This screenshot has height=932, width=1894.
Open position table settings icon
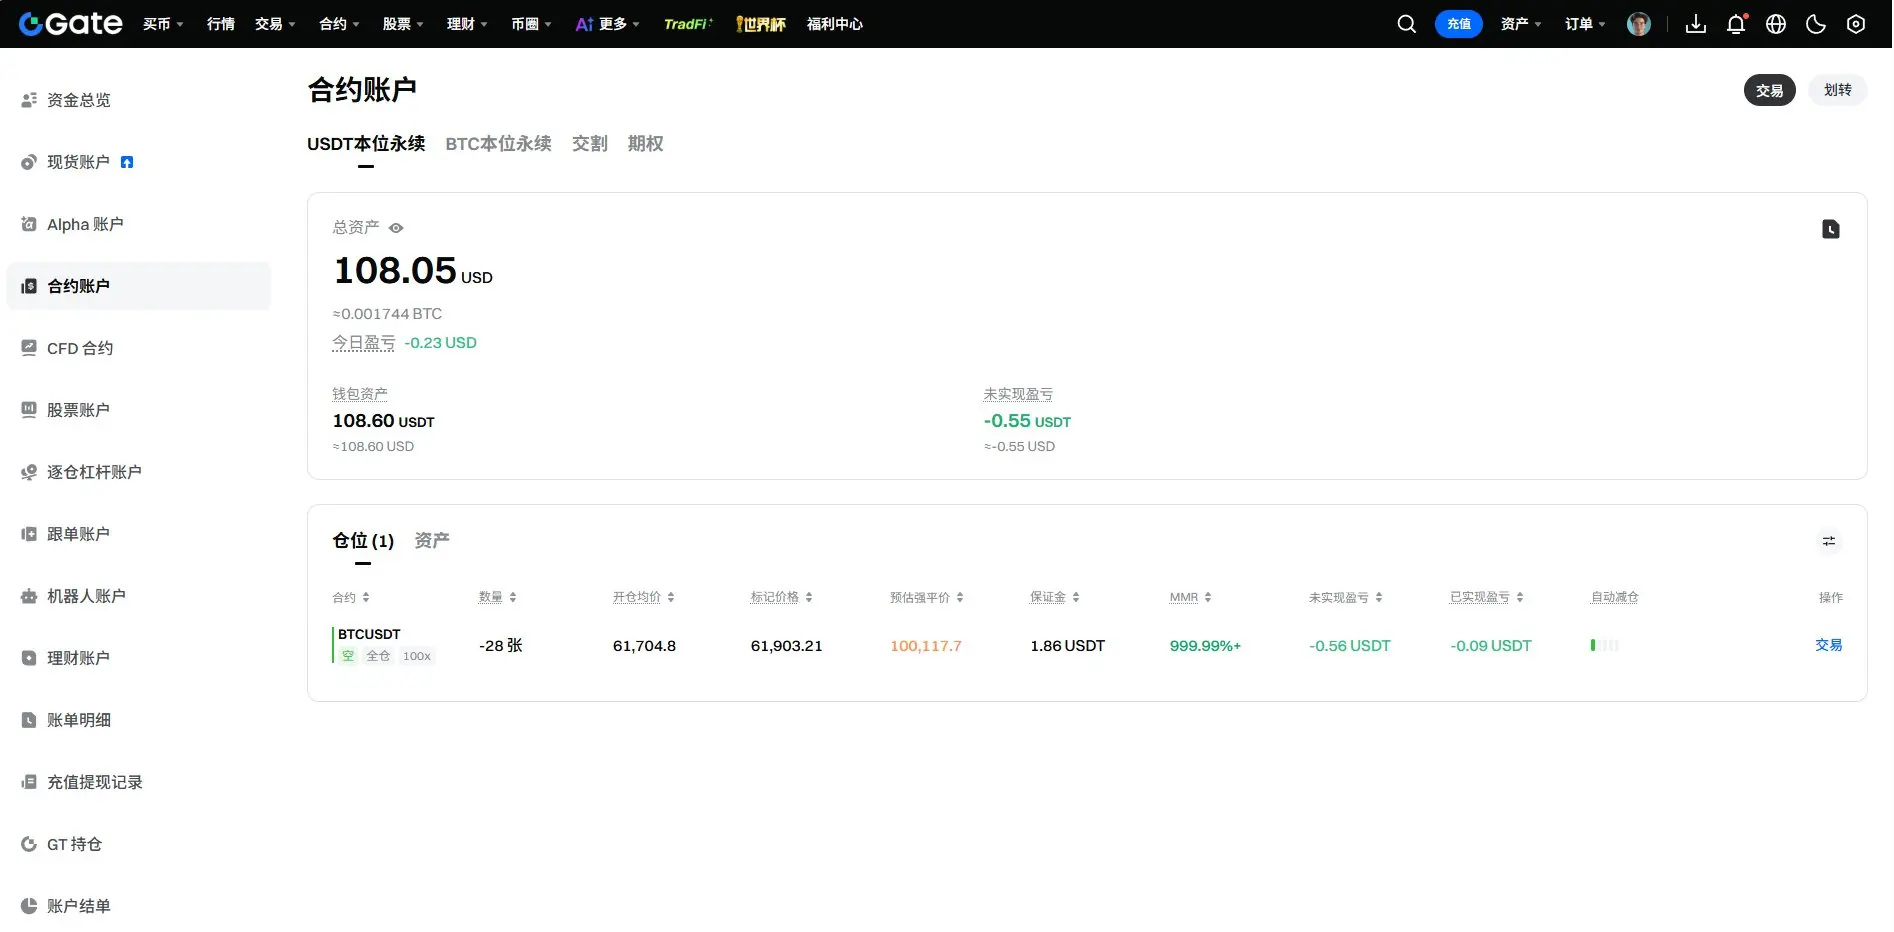[1828, 541]
